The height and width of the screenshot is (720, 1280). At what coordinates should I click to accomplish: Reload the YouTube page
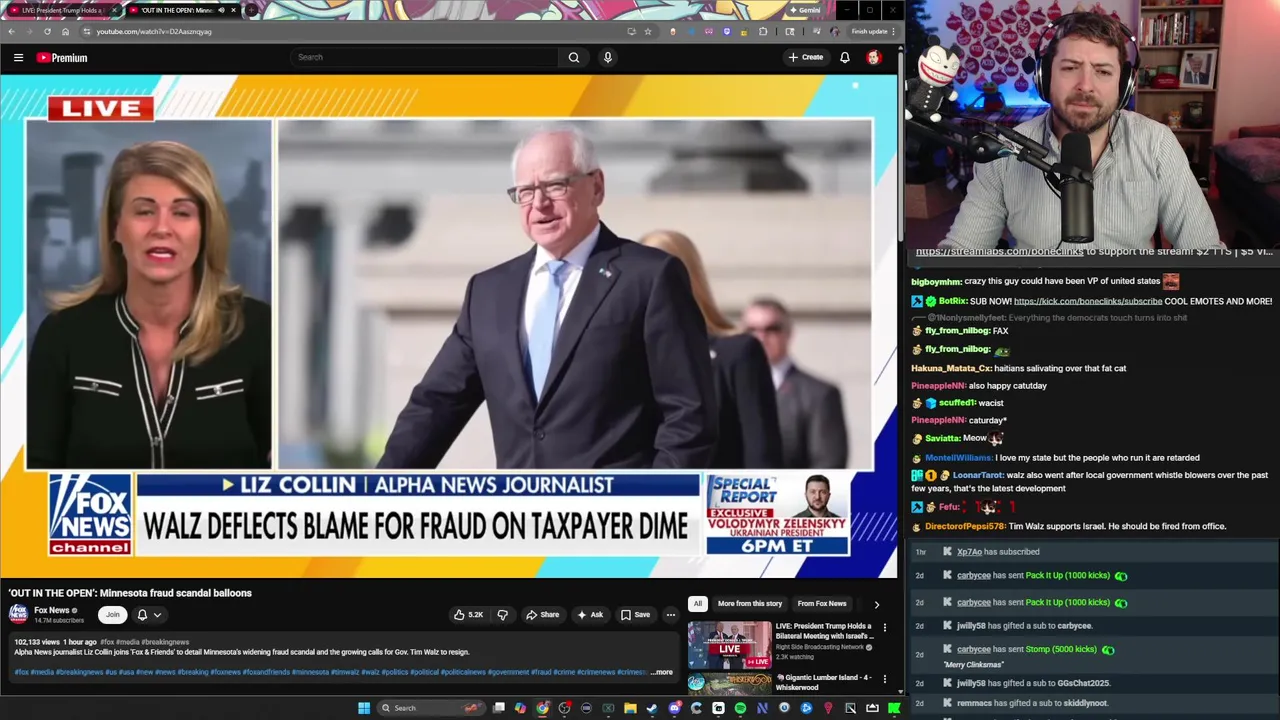(x=46, y=31)
